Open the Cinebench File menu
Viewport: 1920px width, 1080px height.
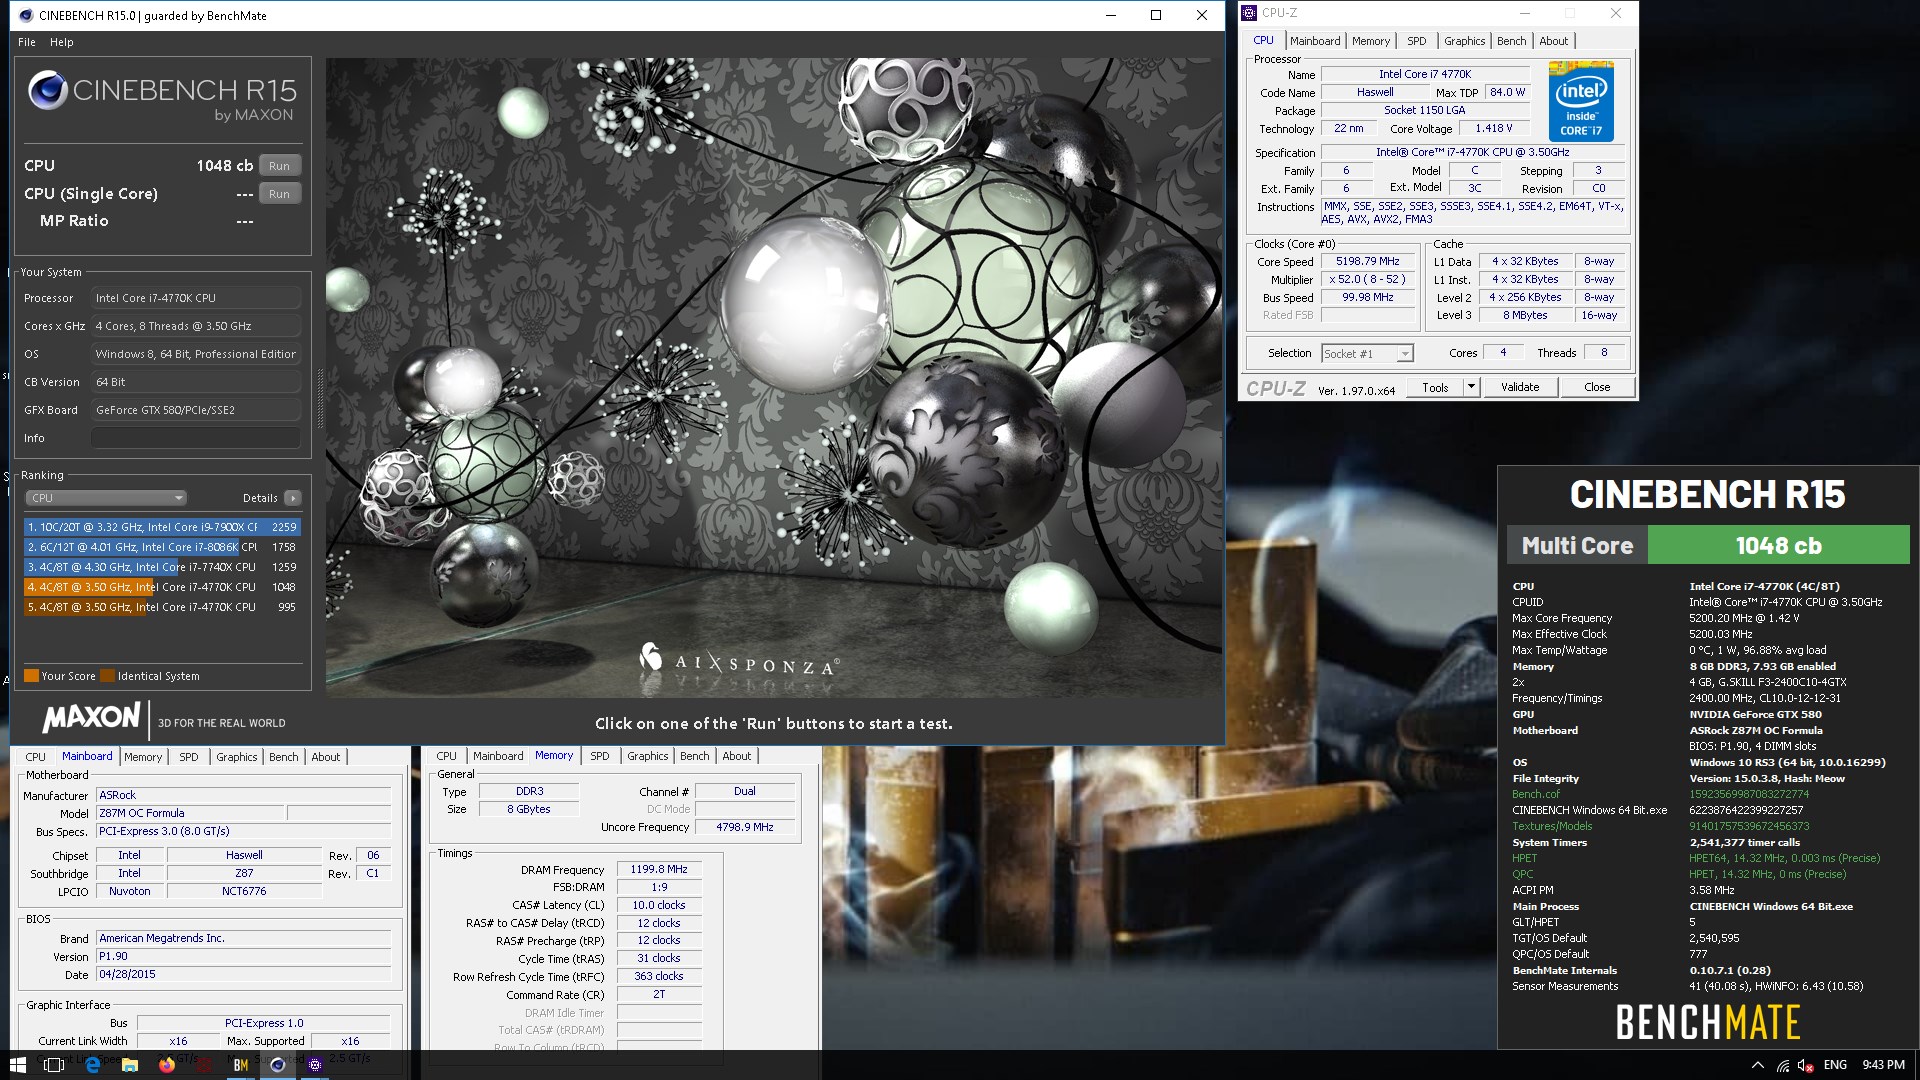coord(27,42)
